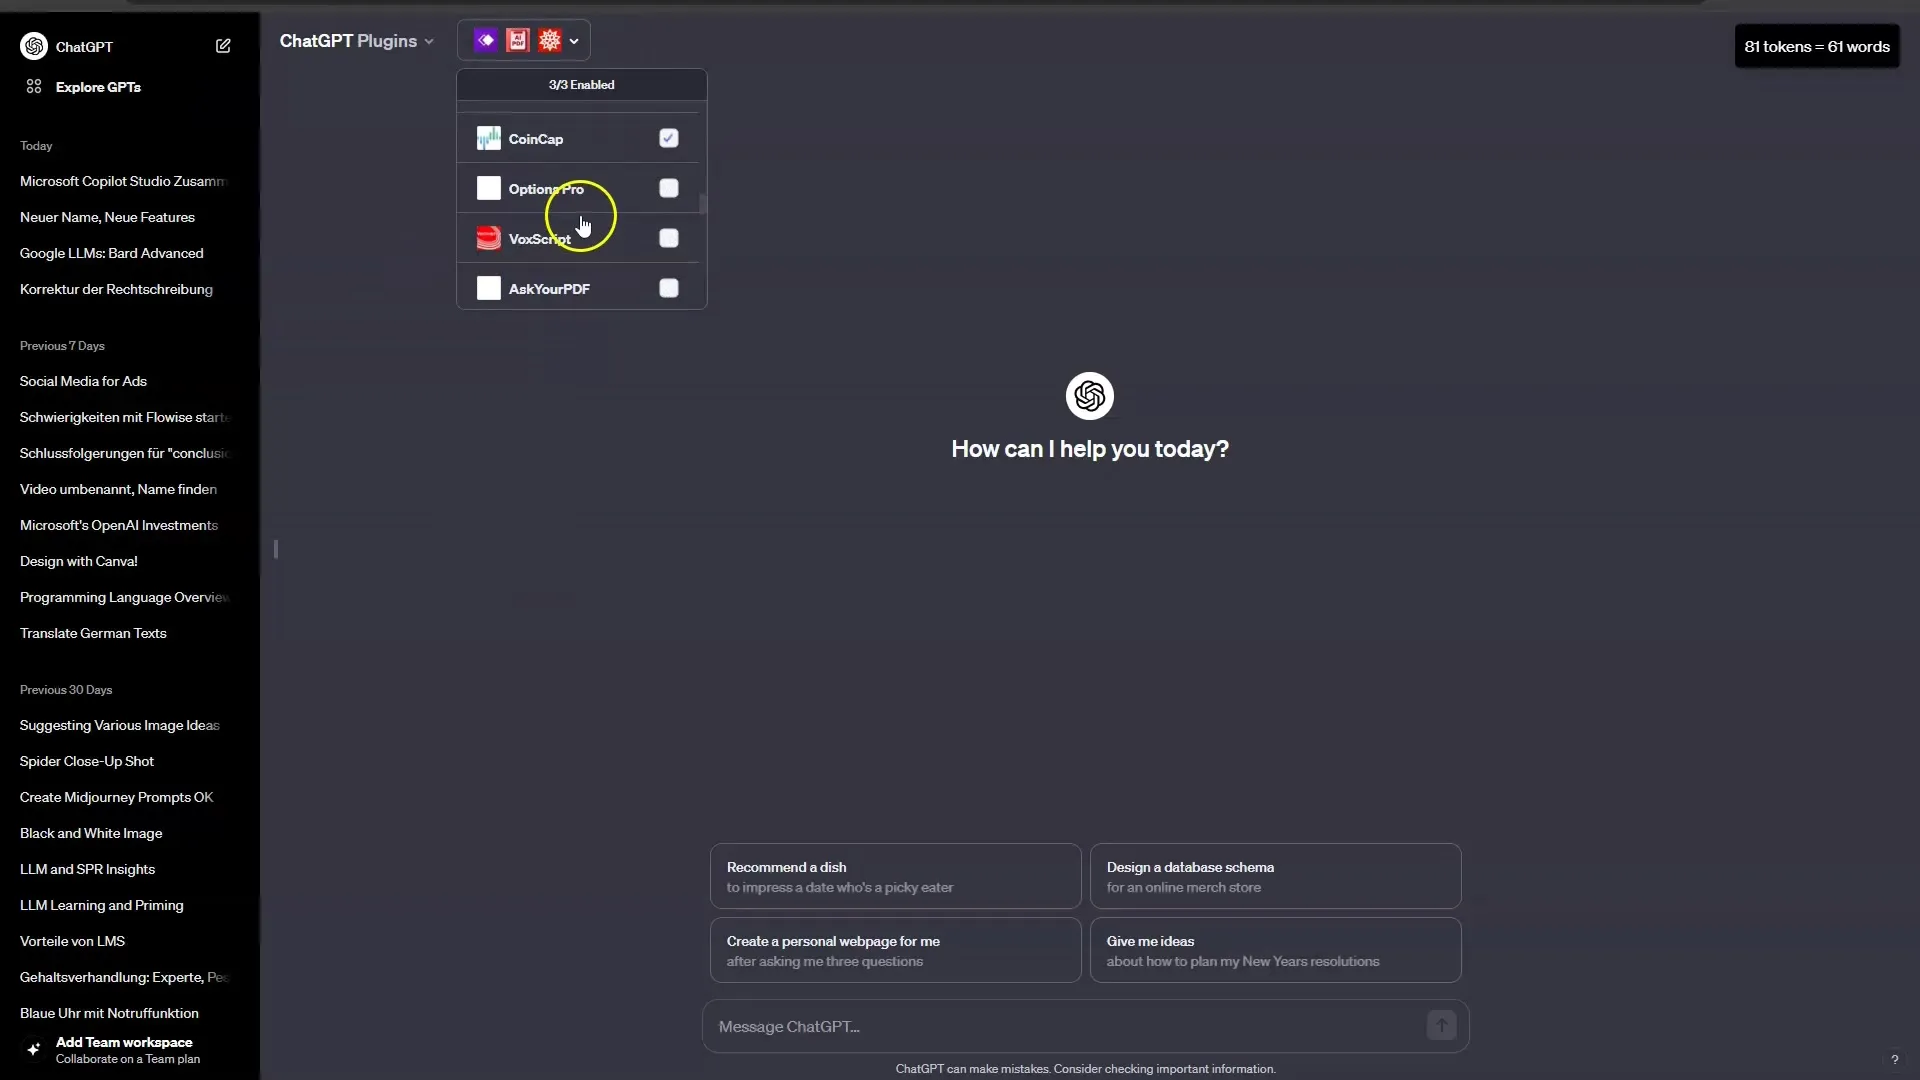Click the AskYourPDF plugin icon

pyautogui.click(x=488, y=287)
